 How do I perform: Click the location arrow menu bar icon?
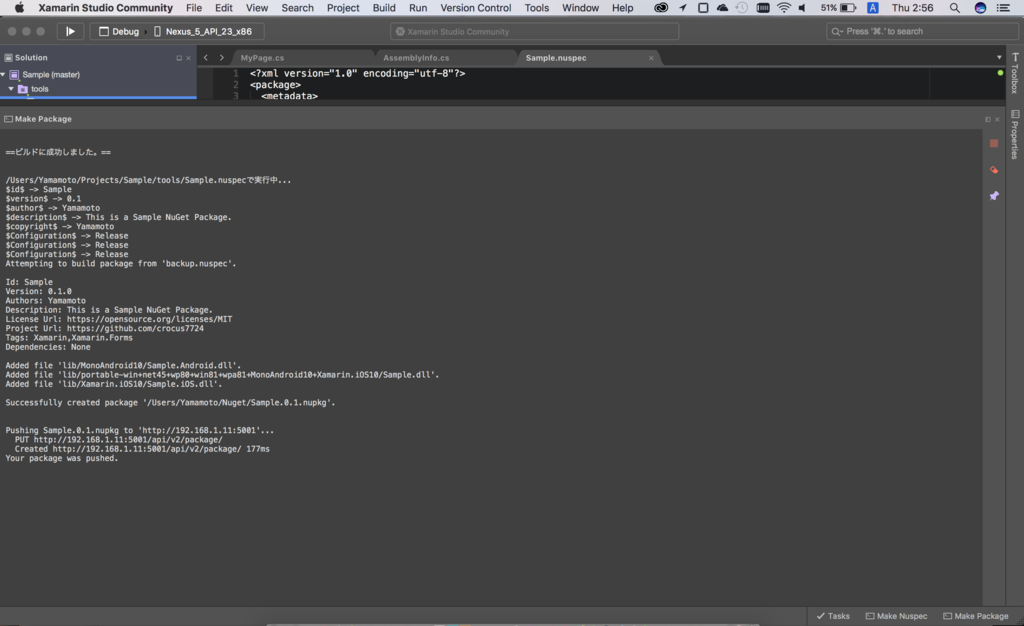point(682,8)
